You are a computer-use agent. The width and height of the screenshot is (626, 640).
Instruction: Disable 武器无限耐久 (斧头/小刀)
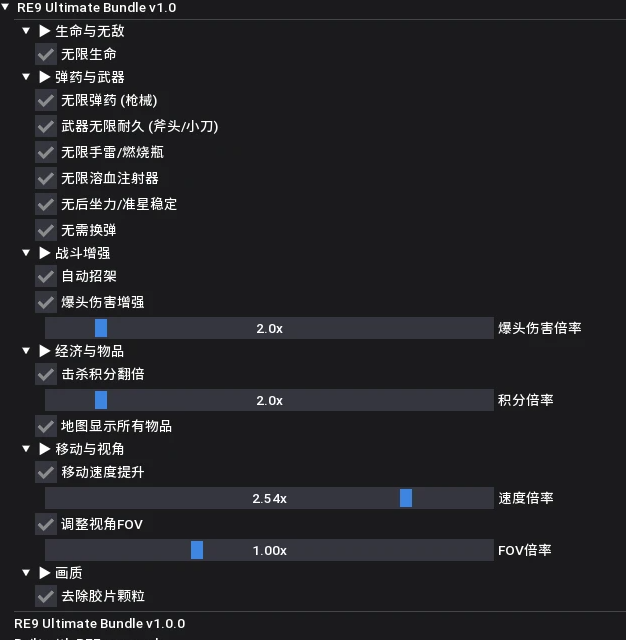coord(46,126)
